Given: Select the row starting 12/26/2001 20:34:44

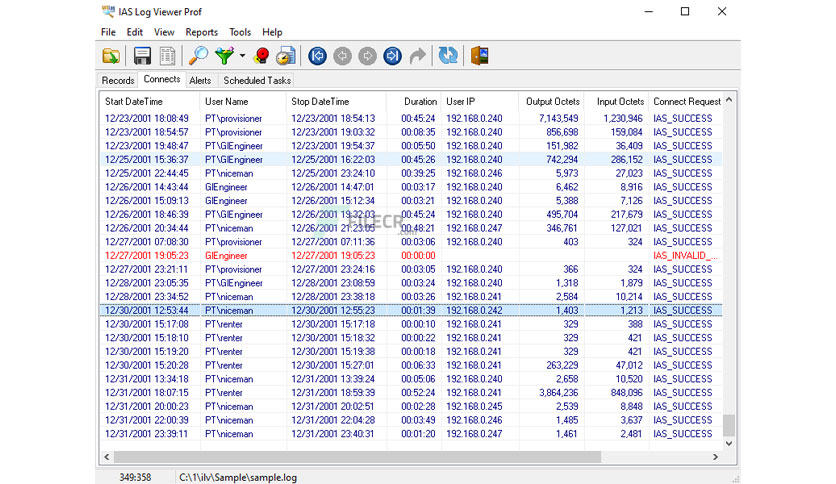Looking at the screenshot, I should coord(411,228).
